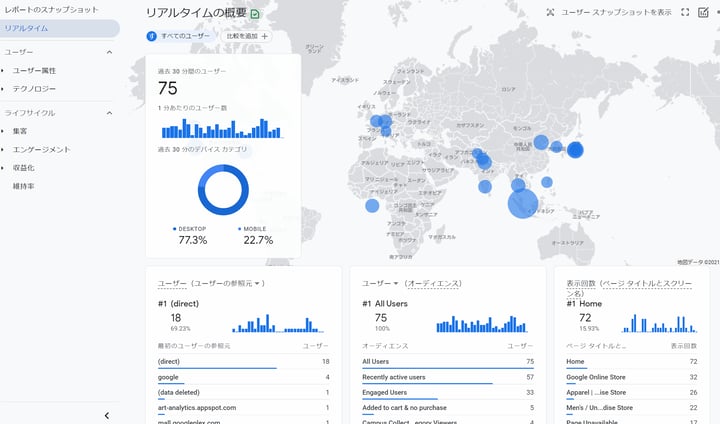
Task: Click the art-analytics.appspot.com row
Action: tap(243, 408)
